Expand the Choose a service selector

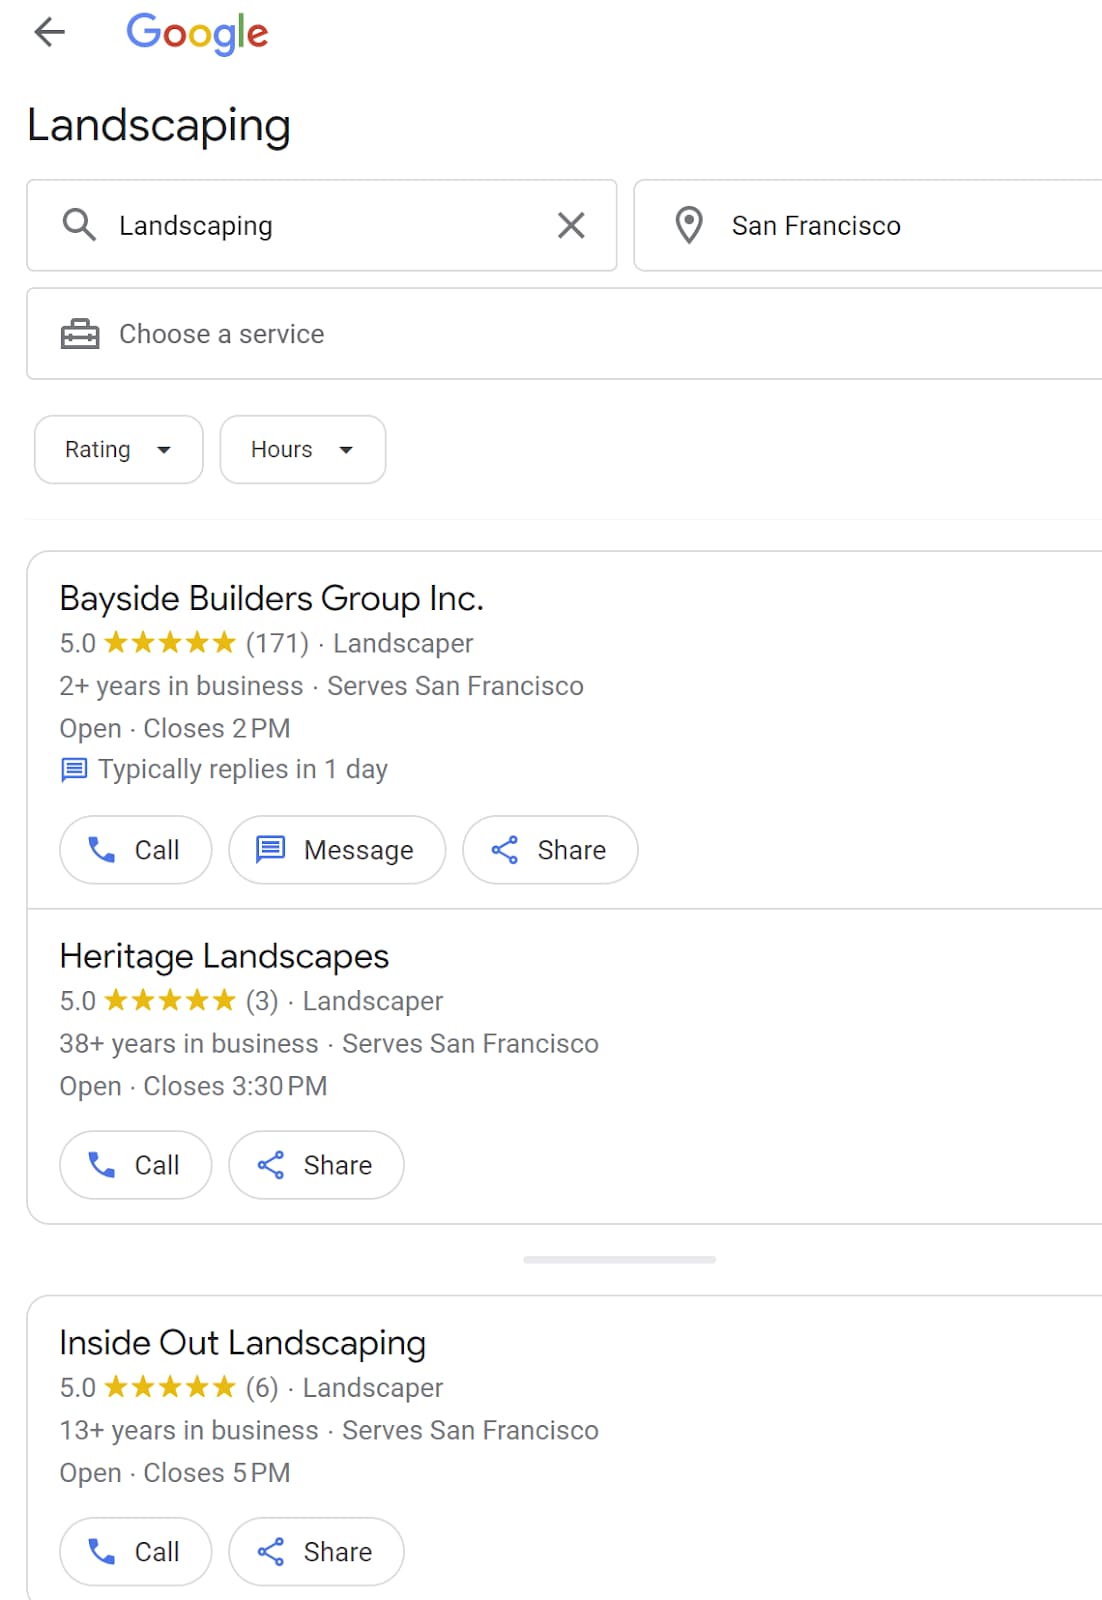coord(560,334)
